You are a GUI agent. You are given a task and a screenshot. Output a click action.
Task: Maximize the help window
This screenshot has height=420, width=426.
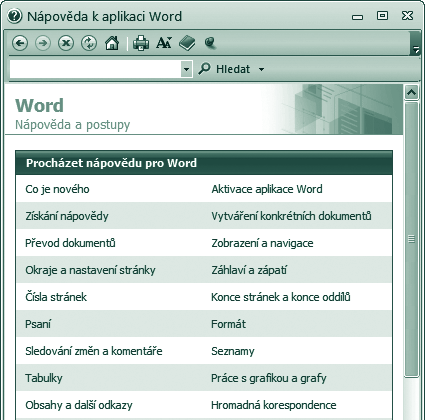382,16
